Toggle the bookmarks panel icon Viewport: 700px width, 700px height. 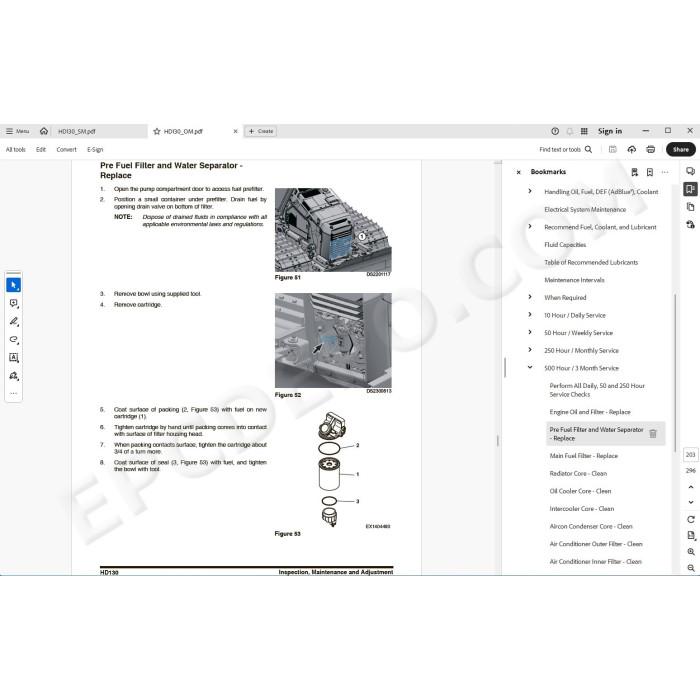click(690, 189)
